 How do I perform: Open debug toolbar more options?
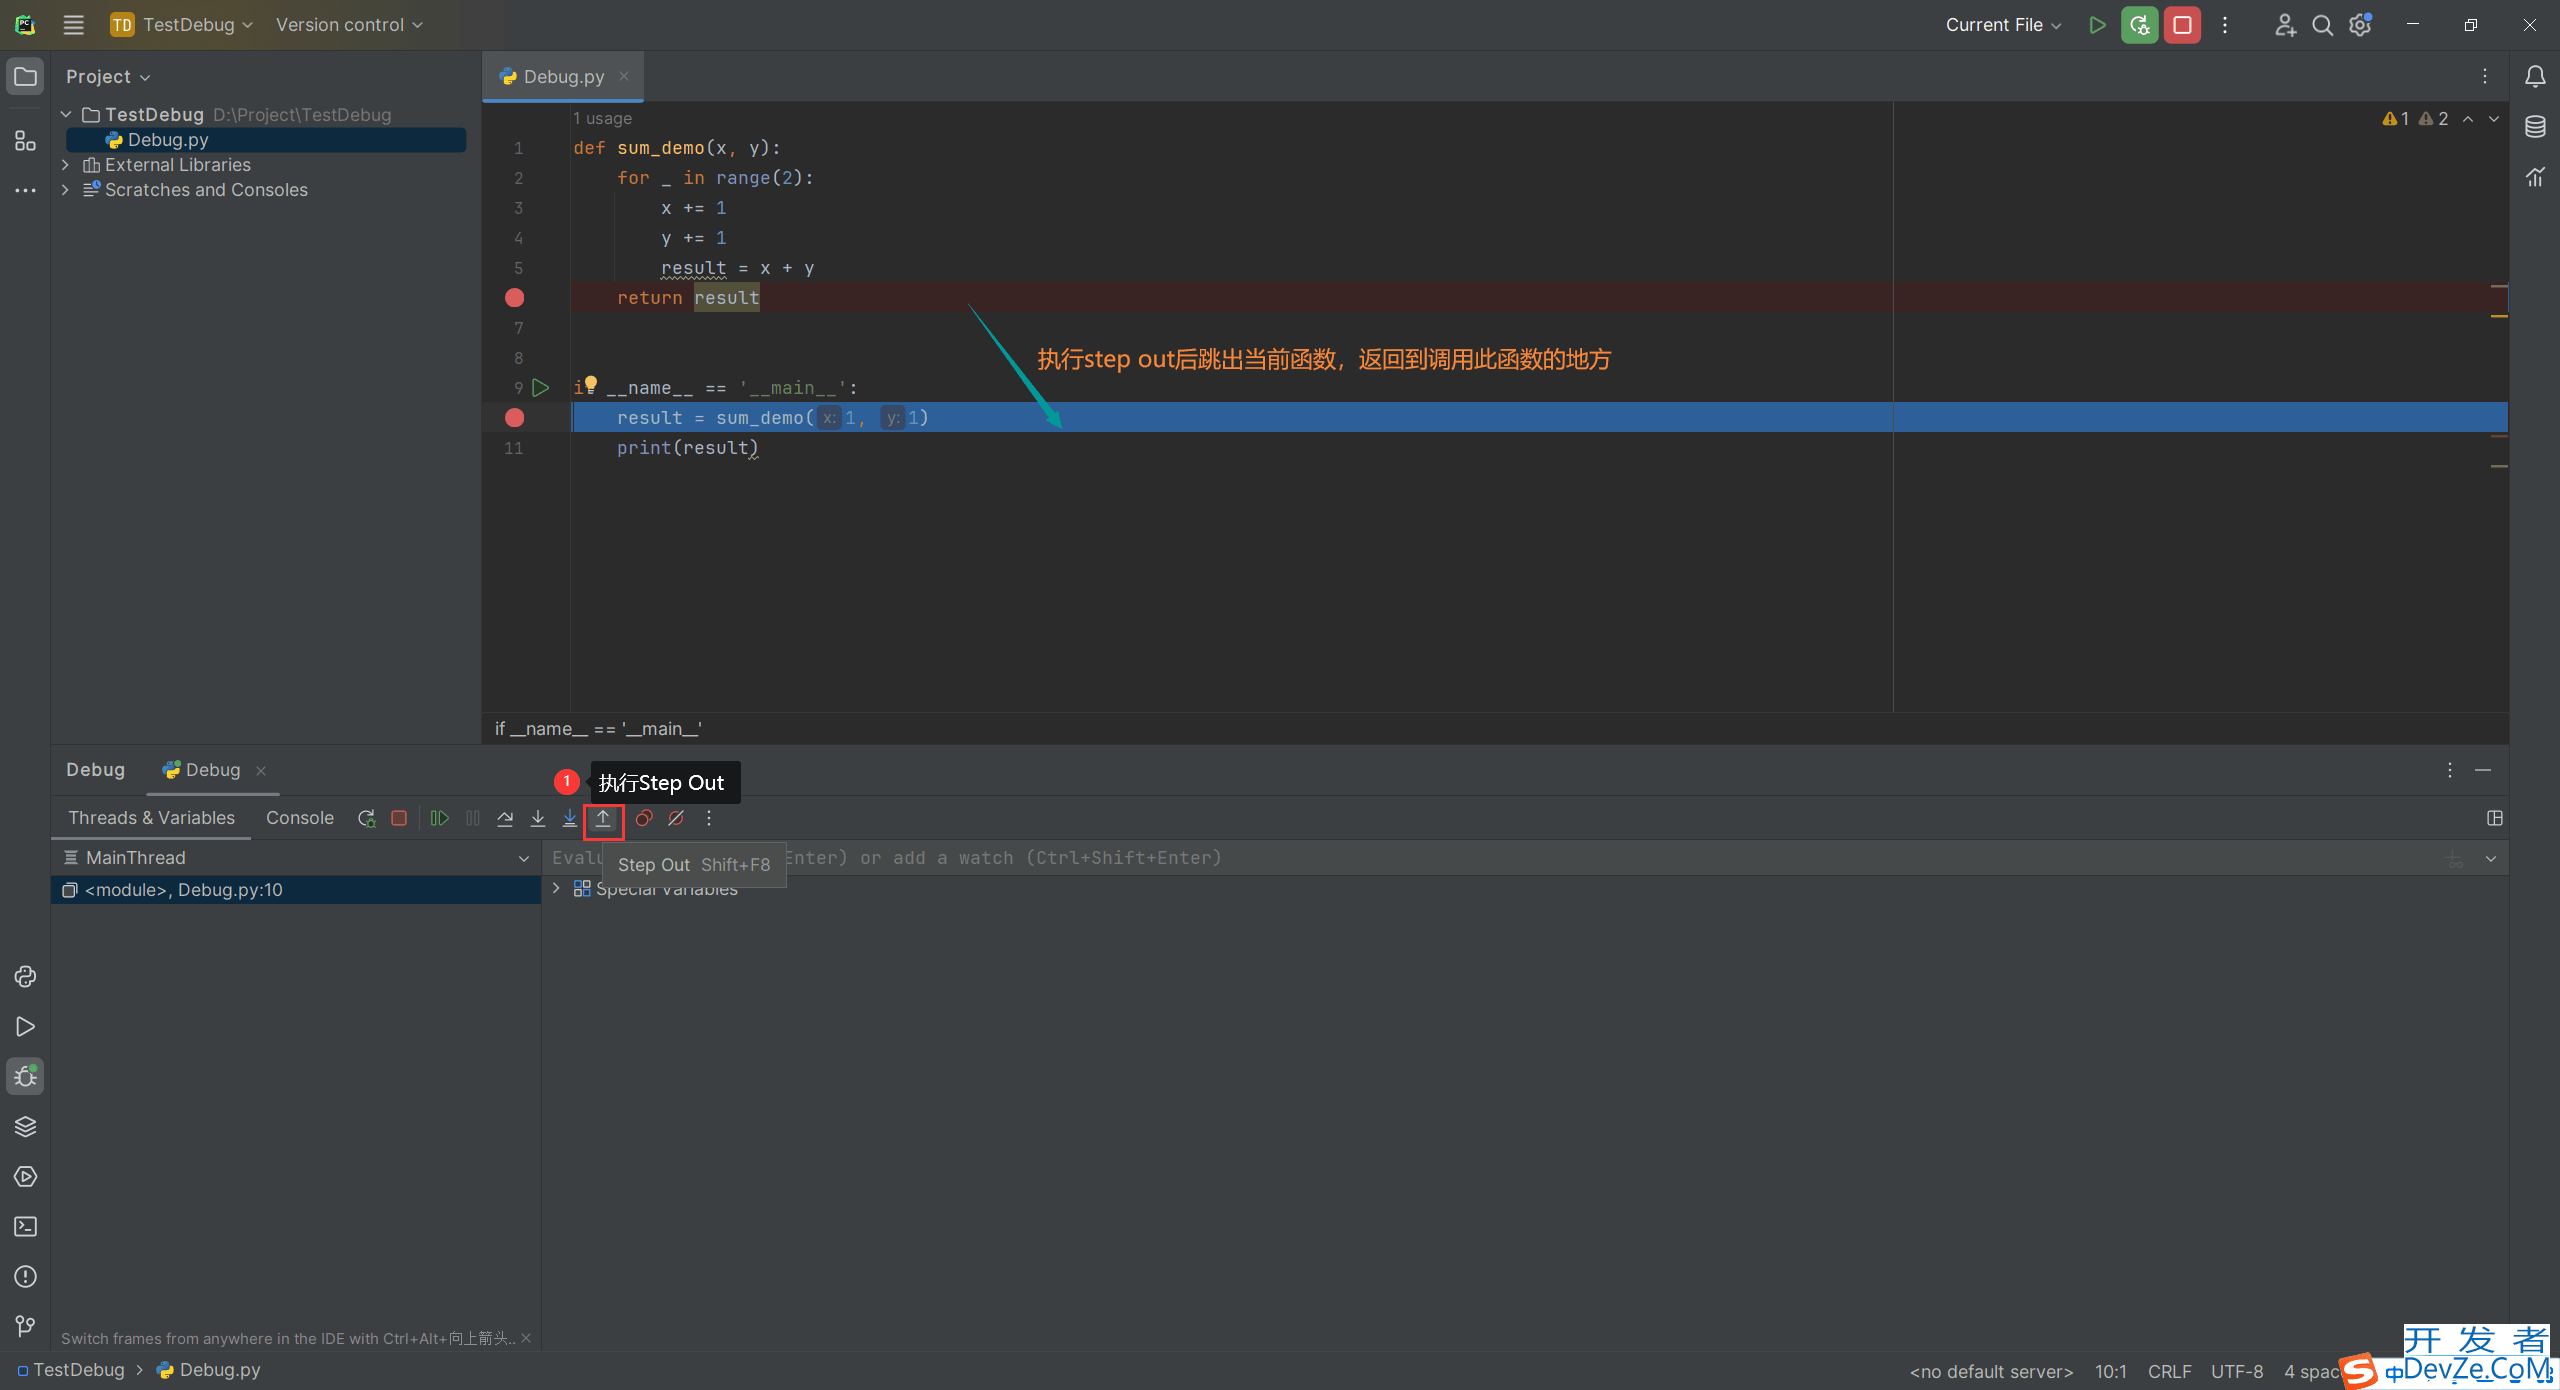(x=709, y=818)
